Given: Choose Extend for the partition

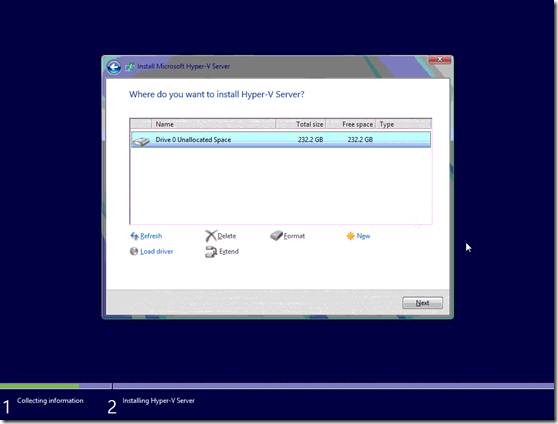Looking at the screenshot, I should tap(229, 252).
